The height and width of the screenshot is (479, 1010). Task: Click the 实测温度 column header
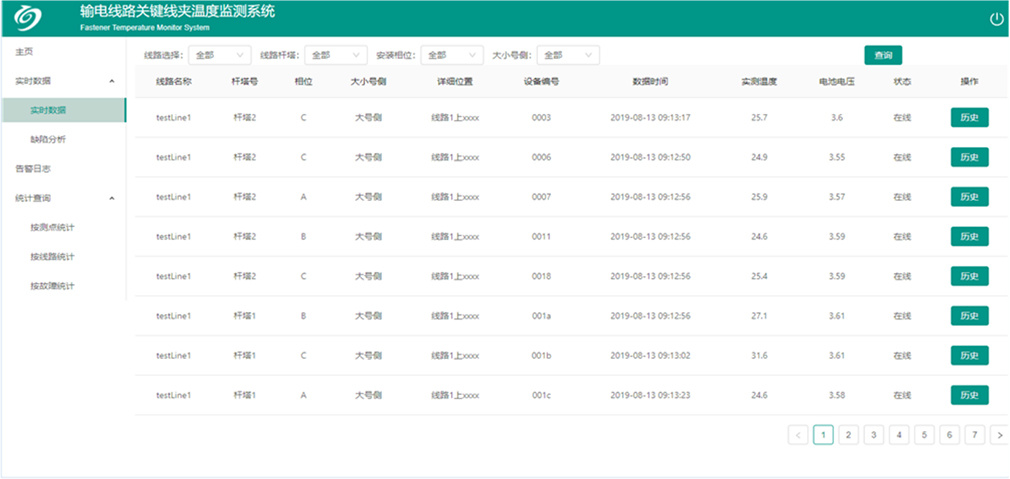coord(759,82)
